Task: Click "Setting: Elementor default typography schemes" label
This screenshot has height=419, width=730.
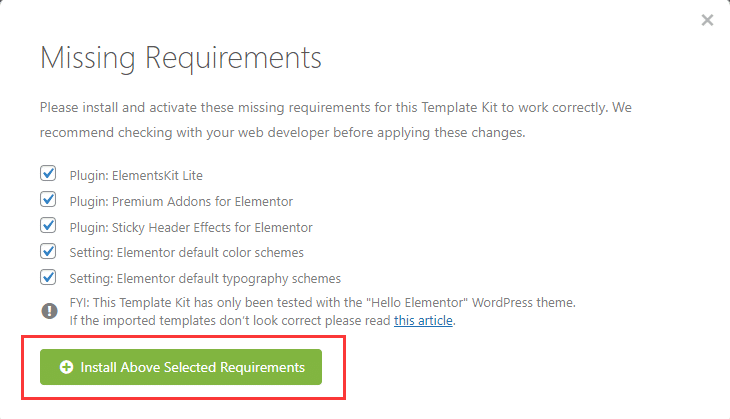Action: pyautogui.click(x=205, y=279)
